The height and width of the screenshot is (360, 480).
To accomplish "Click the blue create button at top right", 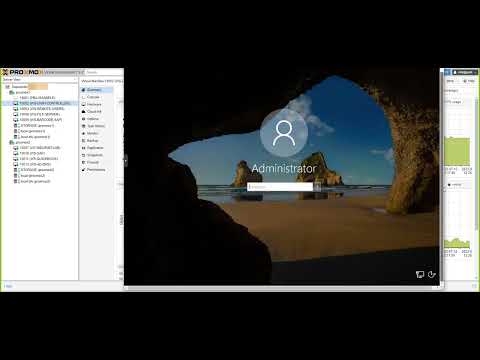I will pos(447,72).
